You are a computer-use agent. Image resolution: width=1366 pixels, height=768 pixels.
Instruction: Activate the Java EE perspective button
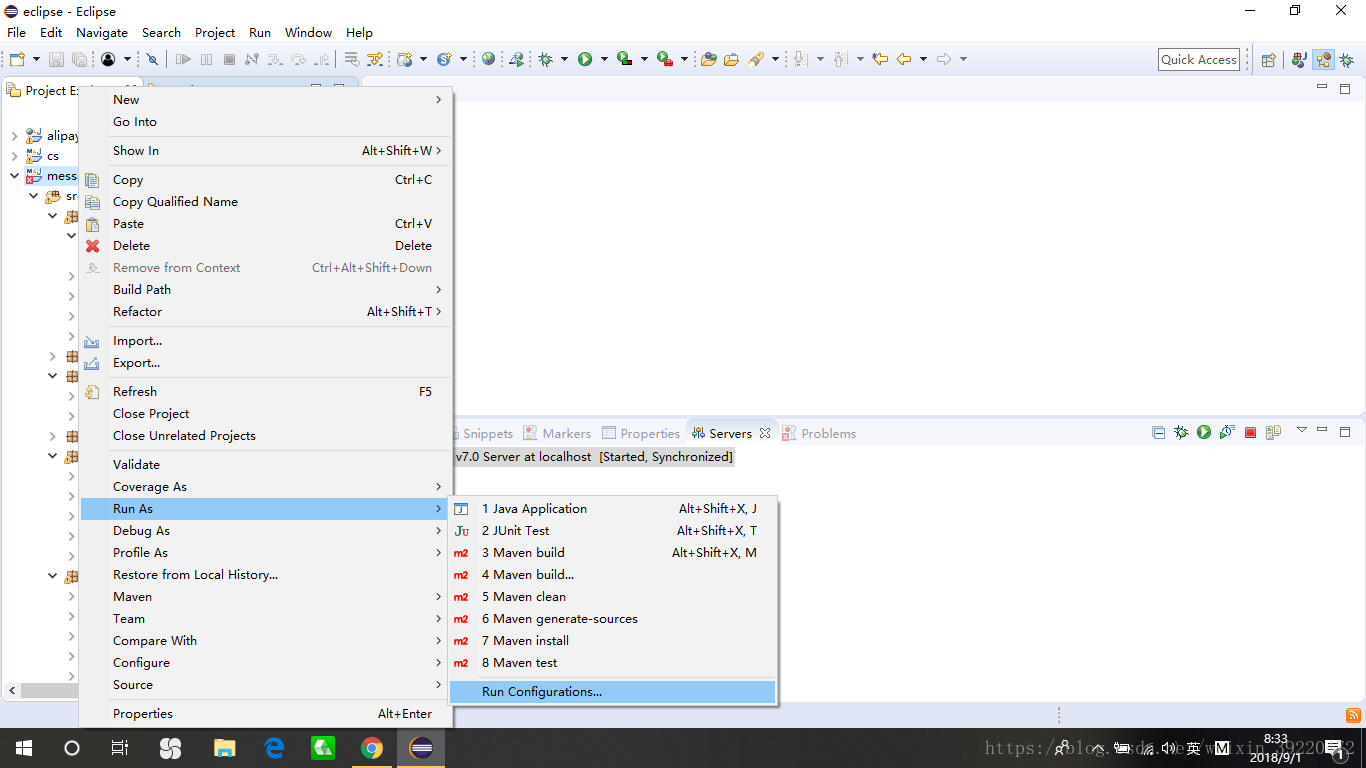pos(1323,59)
